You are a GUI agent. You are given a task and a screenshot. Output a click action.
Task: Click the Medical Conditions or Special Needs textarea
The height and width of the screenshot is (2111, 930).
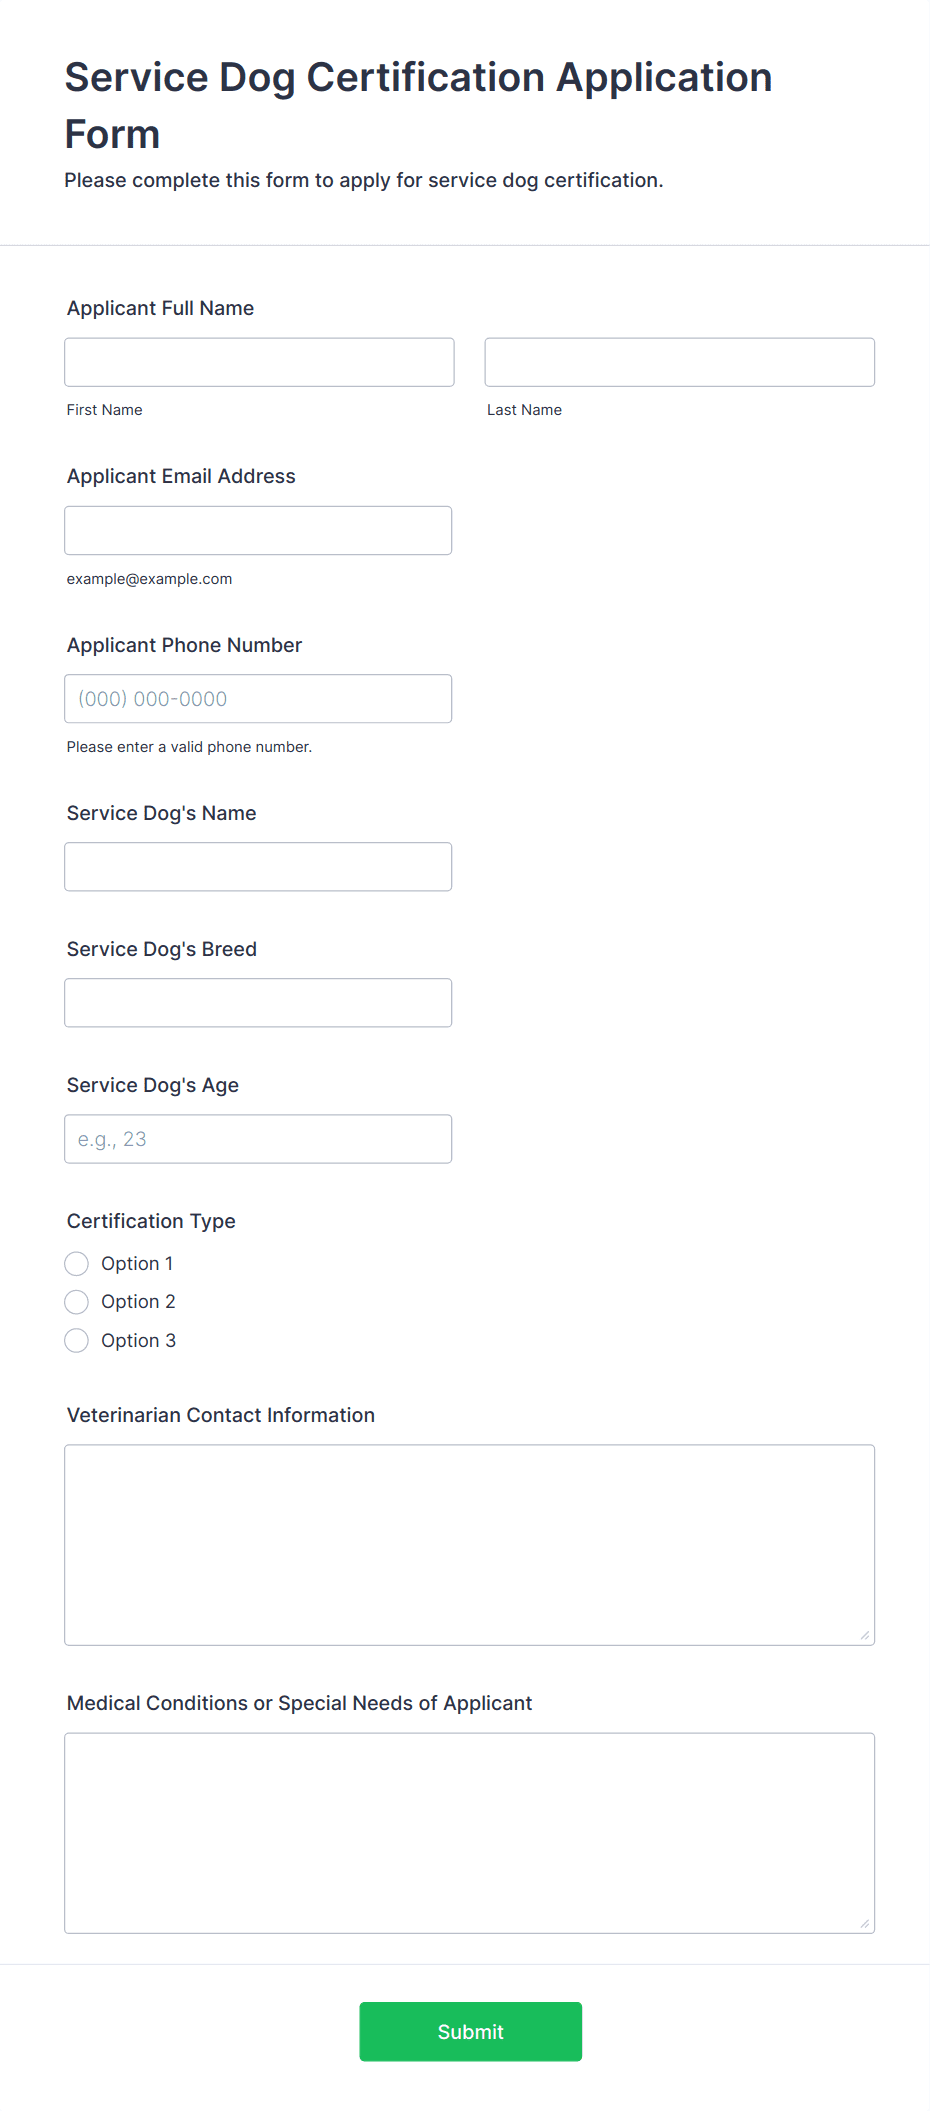point(469,1832)
